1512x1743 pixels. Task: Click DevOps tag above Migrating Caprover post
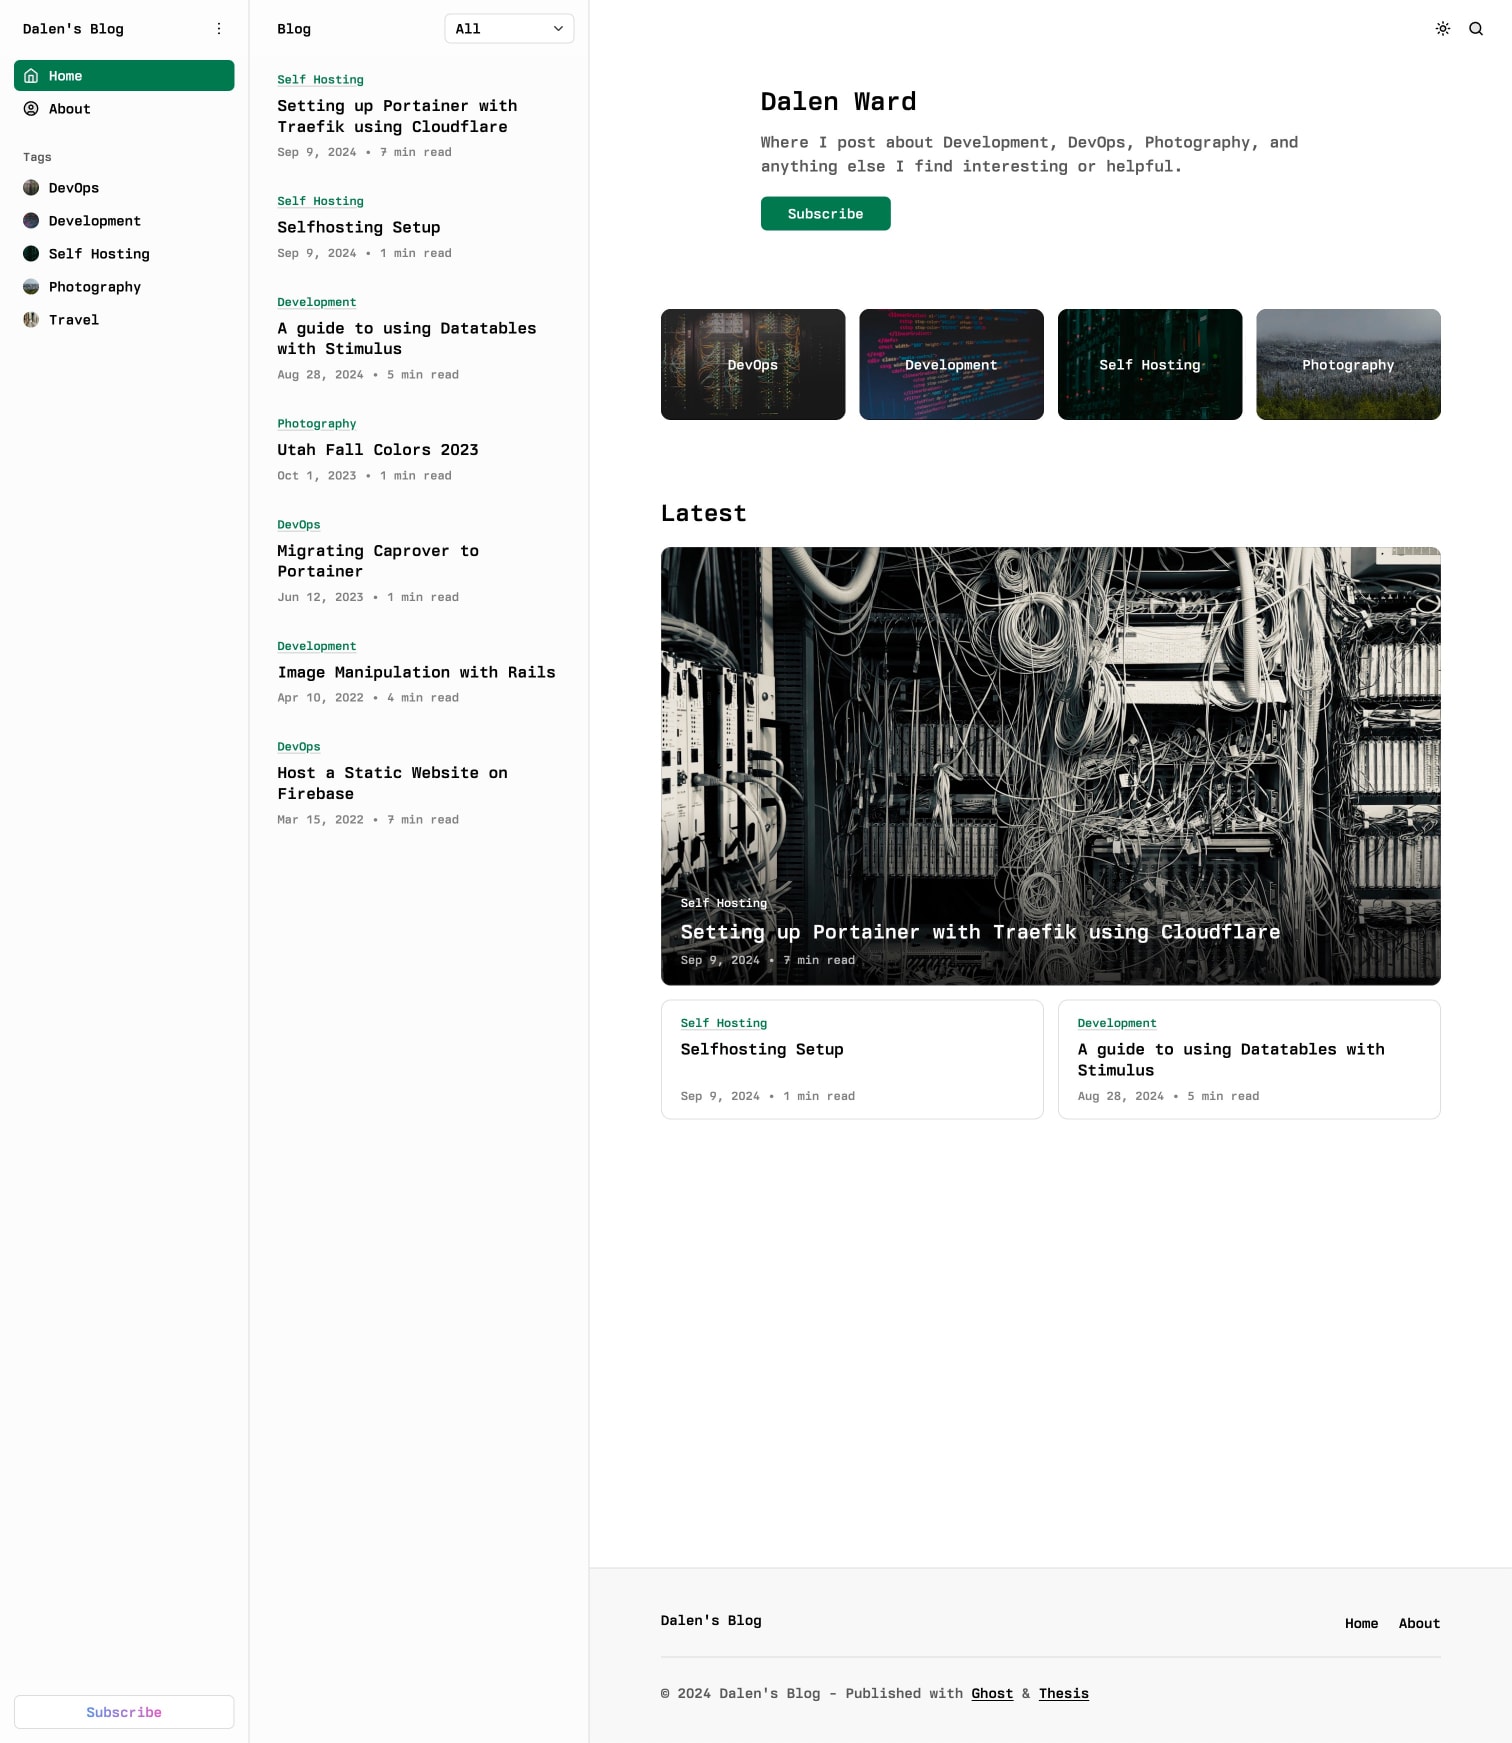tap(298, 524)
